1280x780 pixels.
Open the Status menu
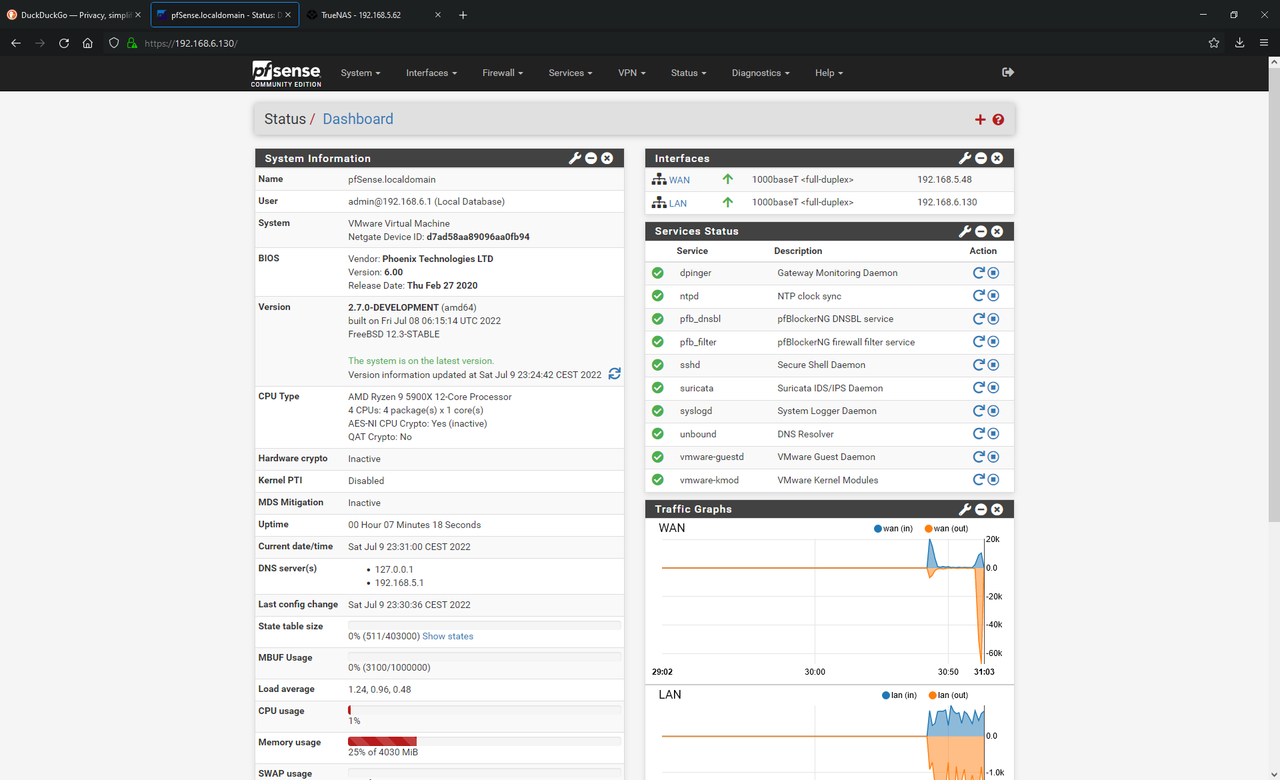688,73
